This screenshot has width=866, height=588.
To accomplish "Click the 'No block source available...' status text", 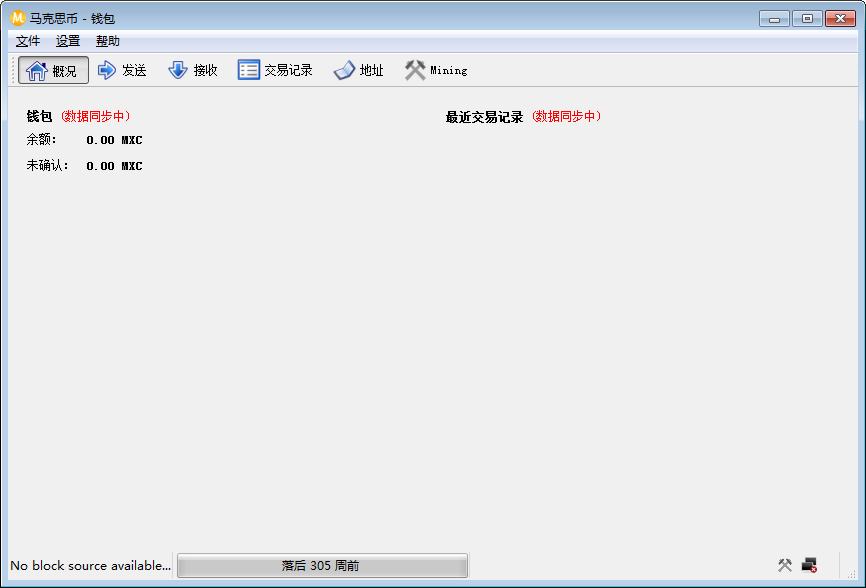I will [x=91, y=565].
